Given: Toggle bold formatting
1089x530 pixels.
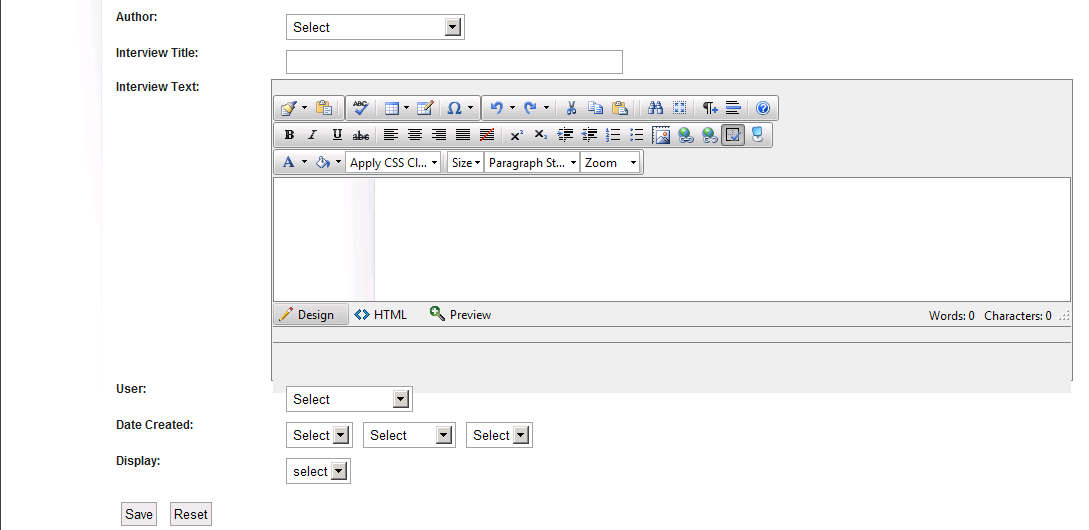Looking at the screenshot, I should (x=289, y=135).
